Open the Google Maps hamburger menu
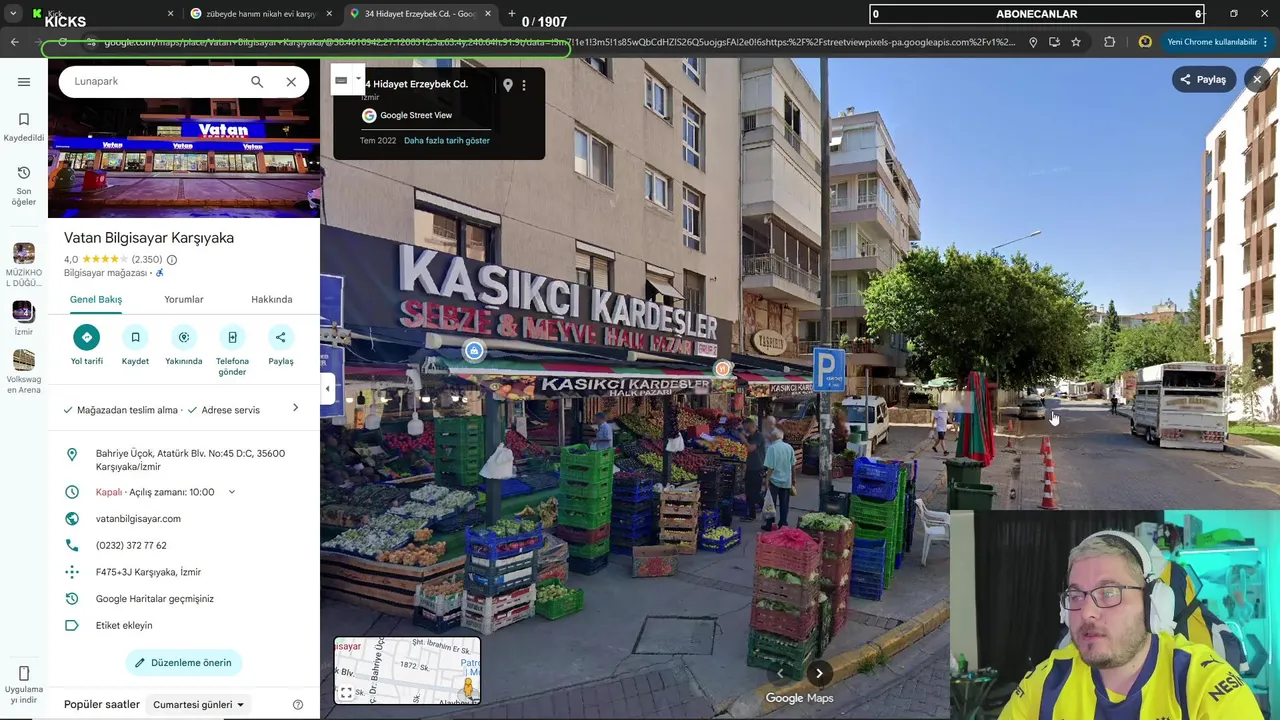Viewport: 1280px width, 720px height. (x=24, y=82)
